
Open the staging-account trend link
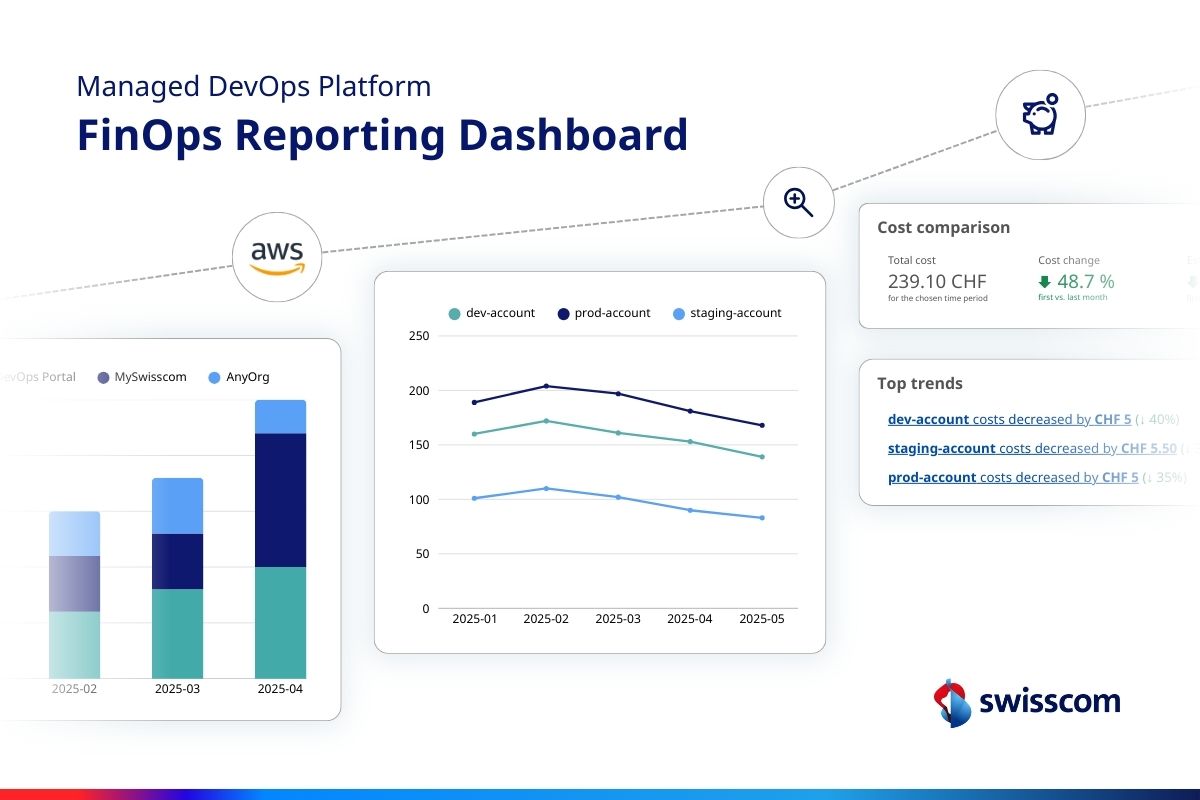coord(941,449)
